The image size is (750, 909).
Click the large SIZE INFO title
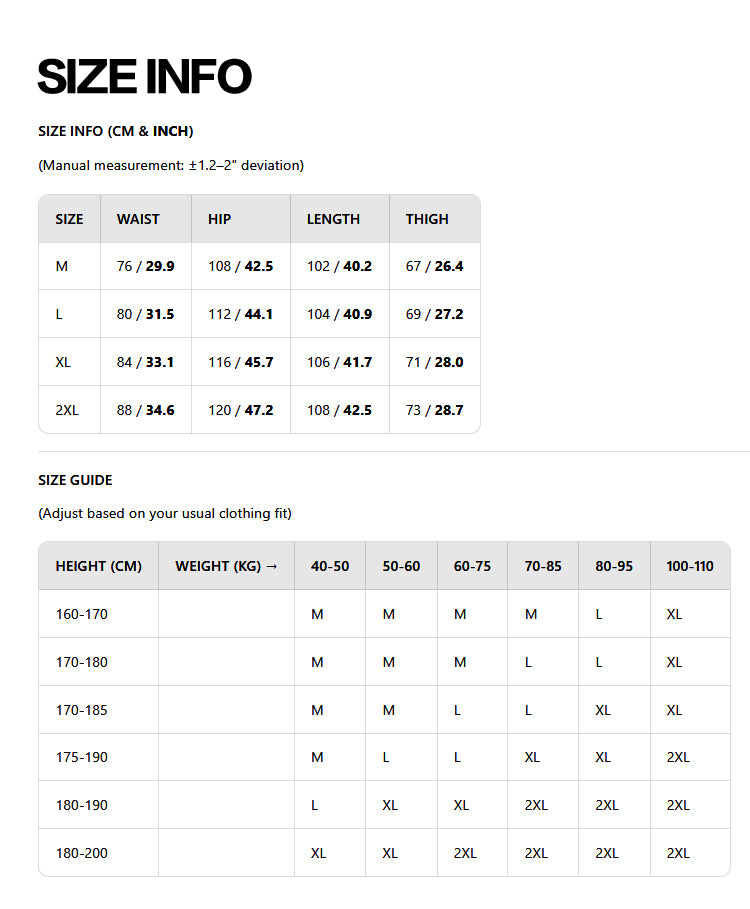[144, 77]
